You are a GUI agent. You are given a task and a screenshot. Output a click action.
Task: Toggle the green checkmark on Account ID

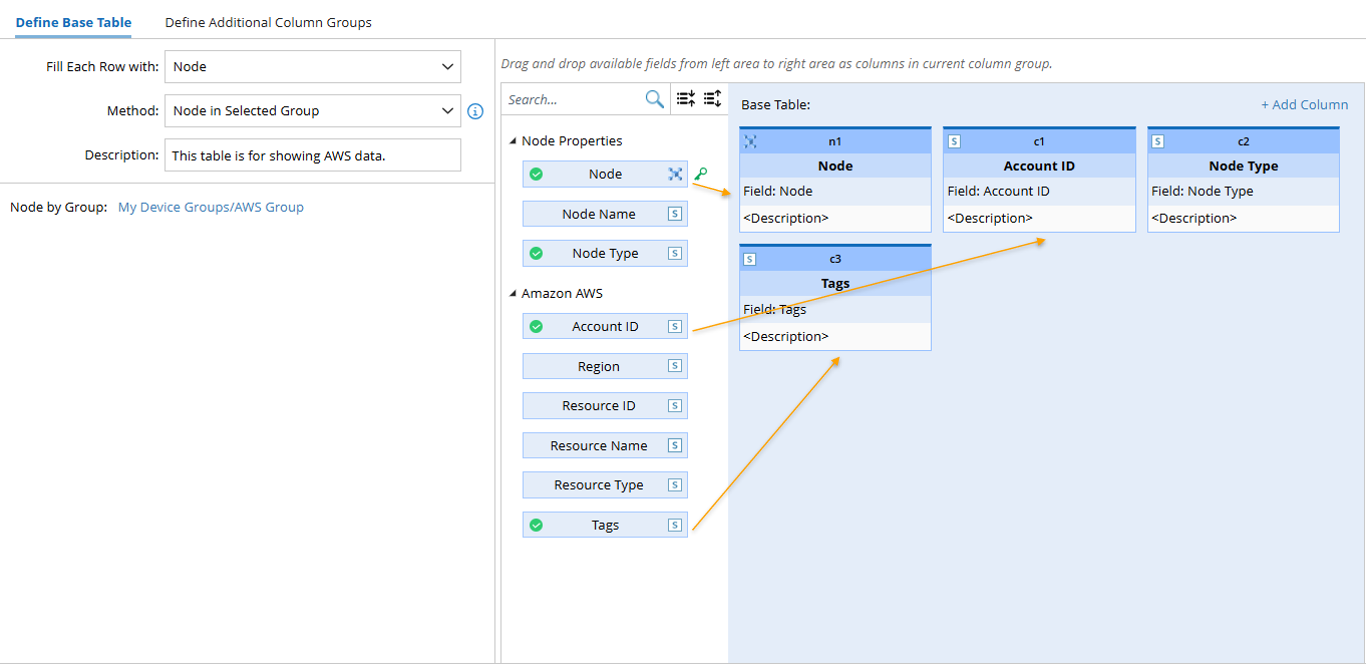click(537, 326)
